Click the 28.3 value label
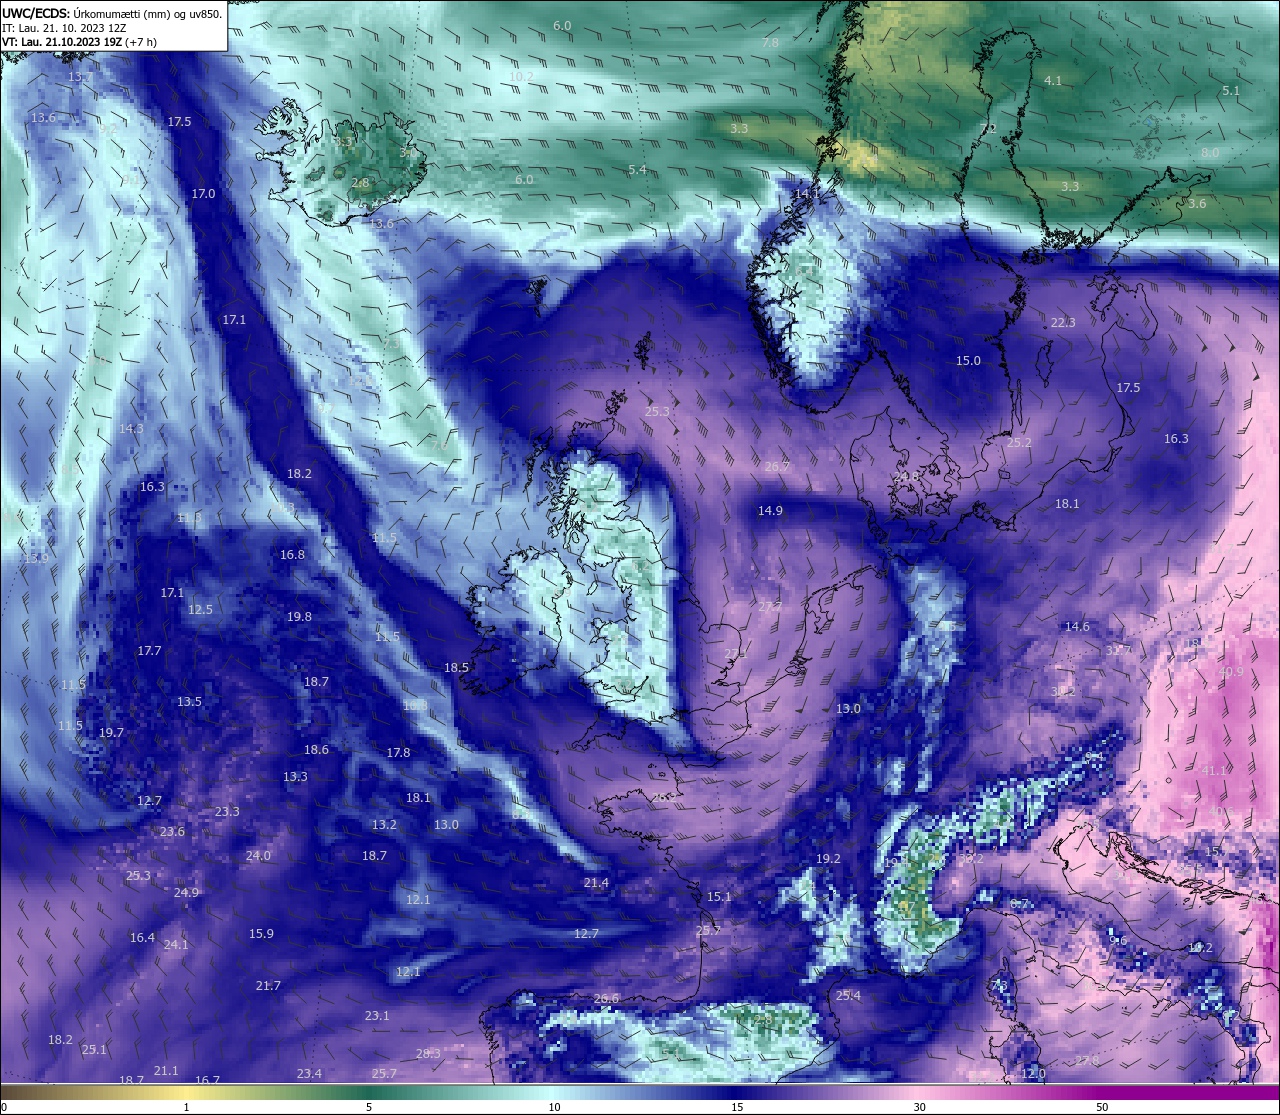 (428, 1054)
